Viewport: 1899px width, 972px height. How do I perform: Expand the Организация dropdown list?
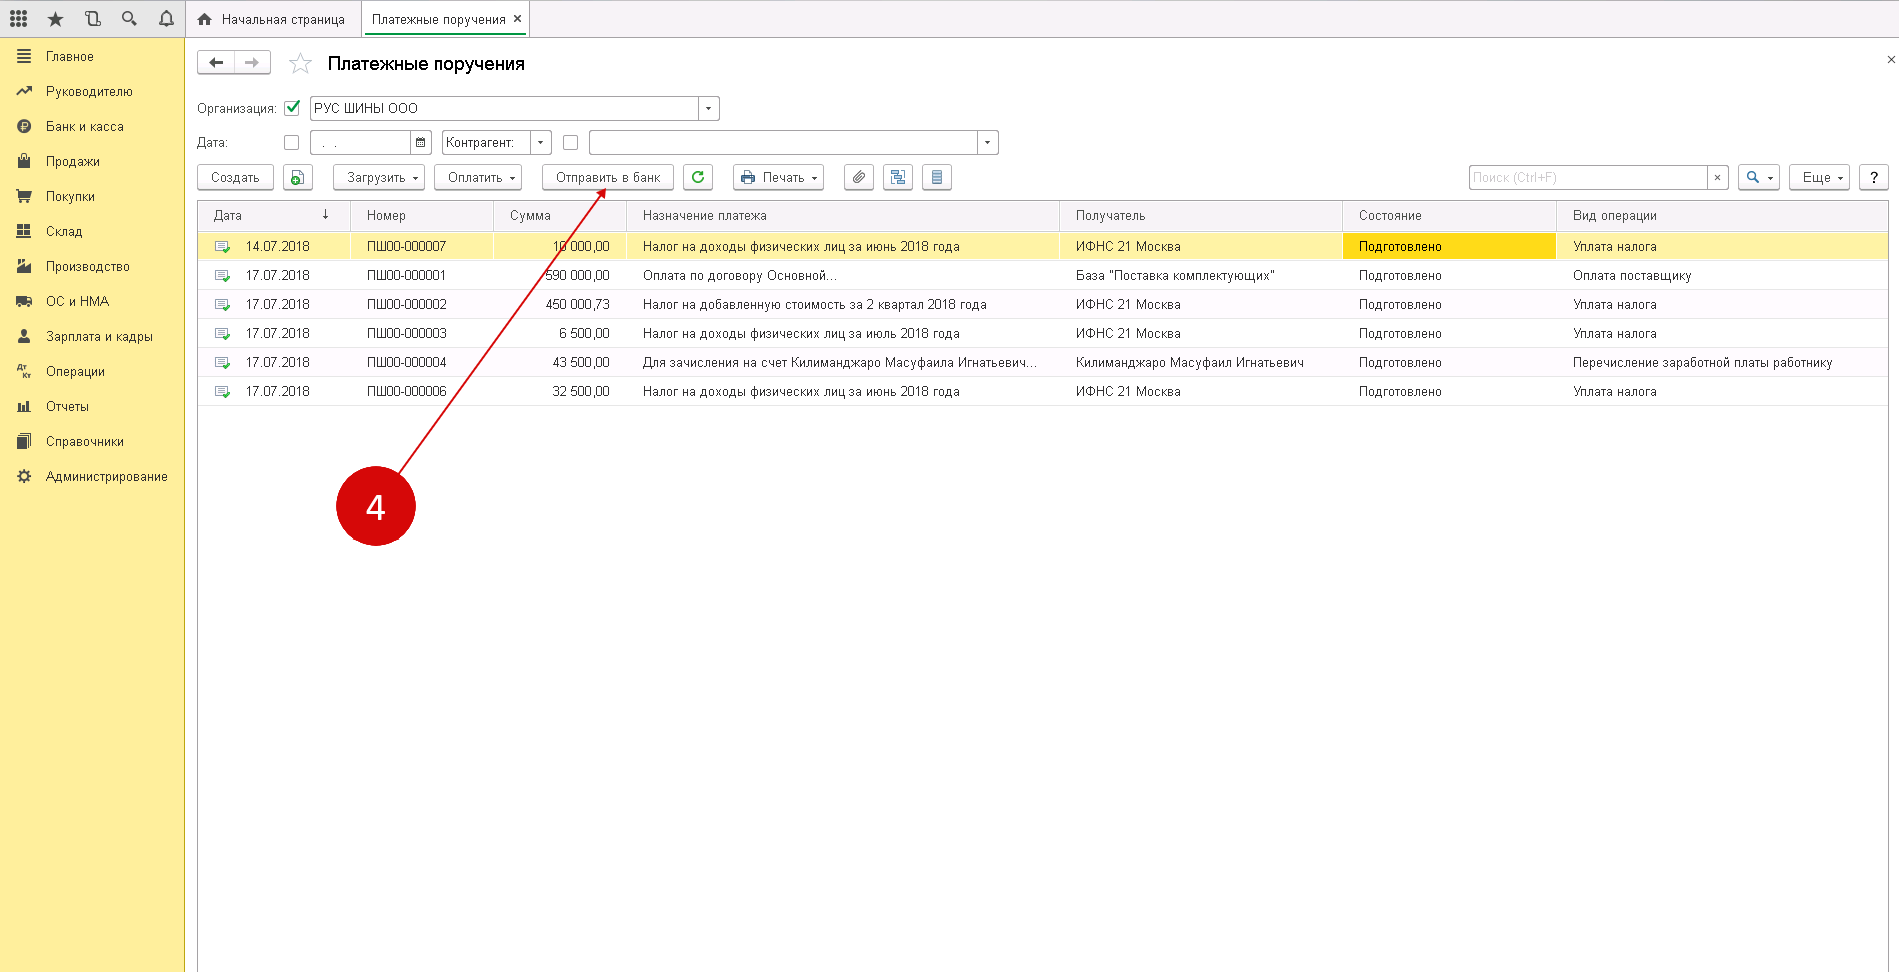(709, 108)
